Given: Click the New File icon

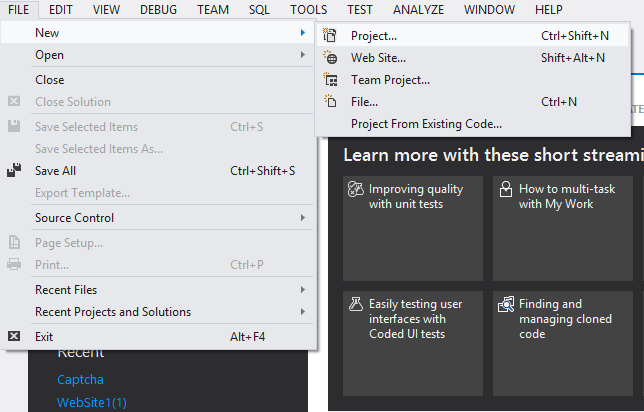Looking at the screenshot, I should point(330,102).
